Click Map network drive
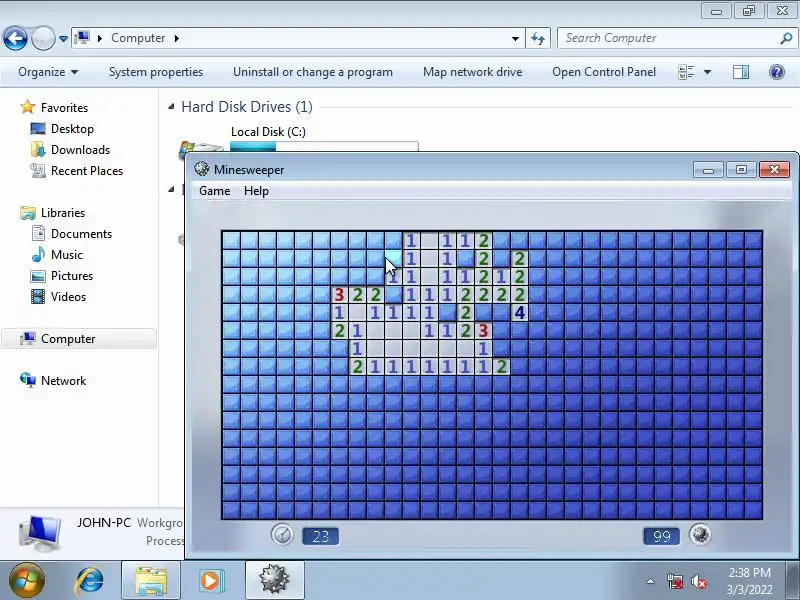 [x=472, y=72]
